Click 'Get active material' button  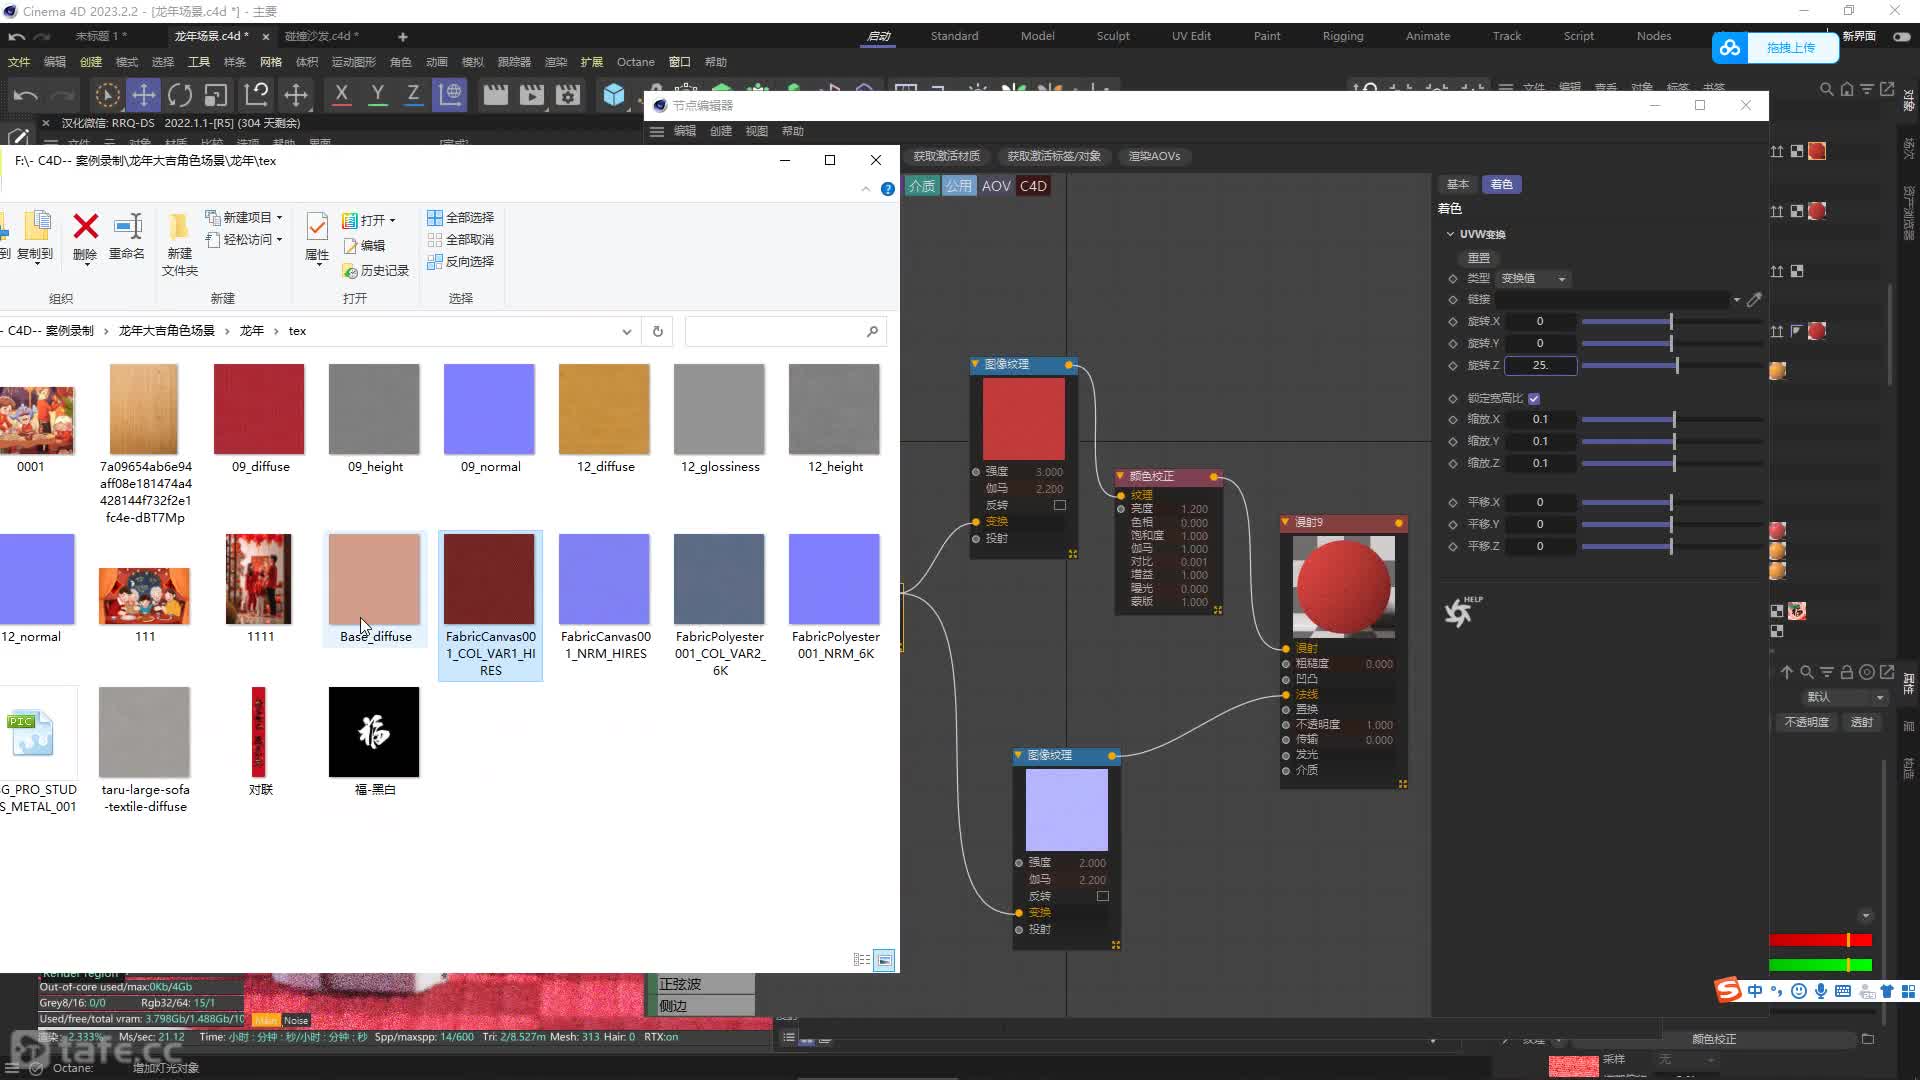point(947,156)
